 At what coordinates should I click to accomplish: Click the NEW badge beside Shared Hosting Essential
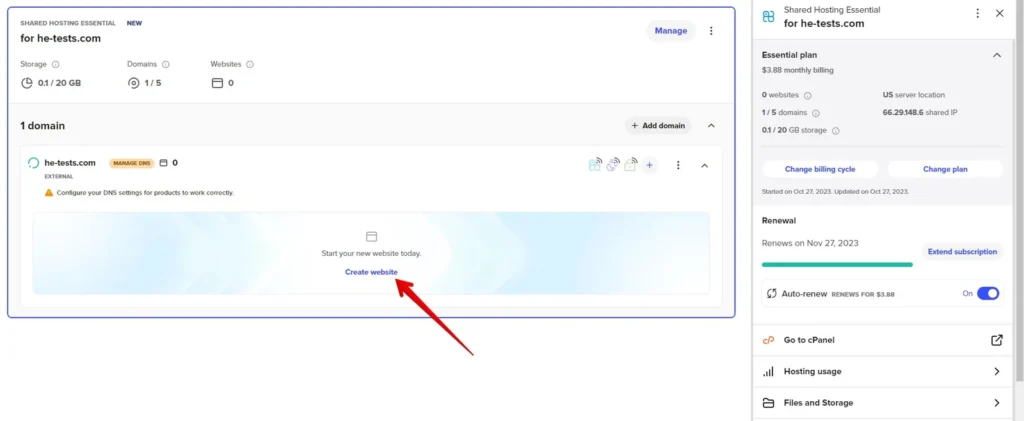point(134,23)
